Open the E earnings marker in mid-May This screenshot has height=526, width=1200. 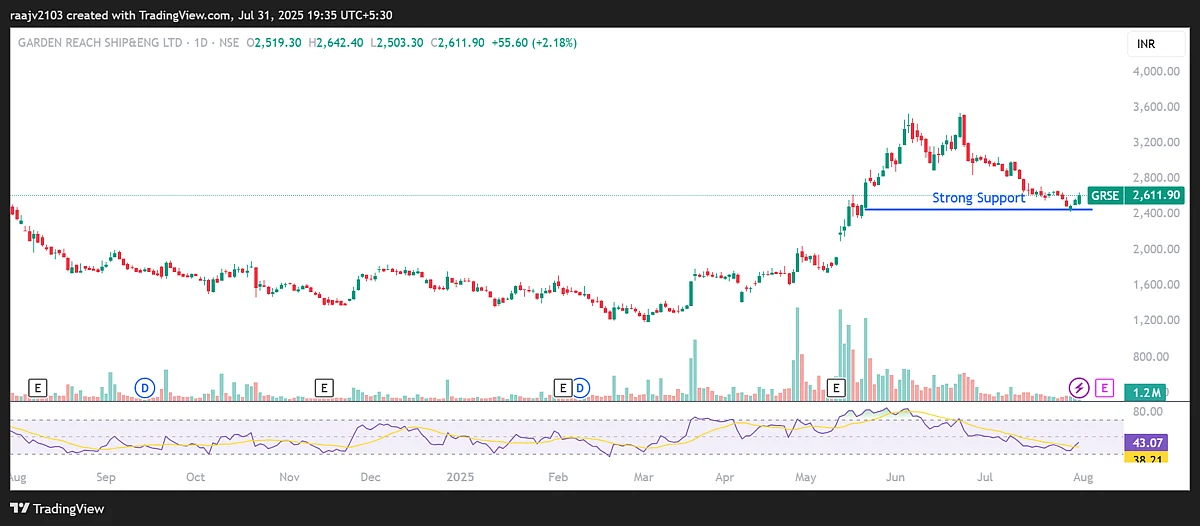coord(837,387)
